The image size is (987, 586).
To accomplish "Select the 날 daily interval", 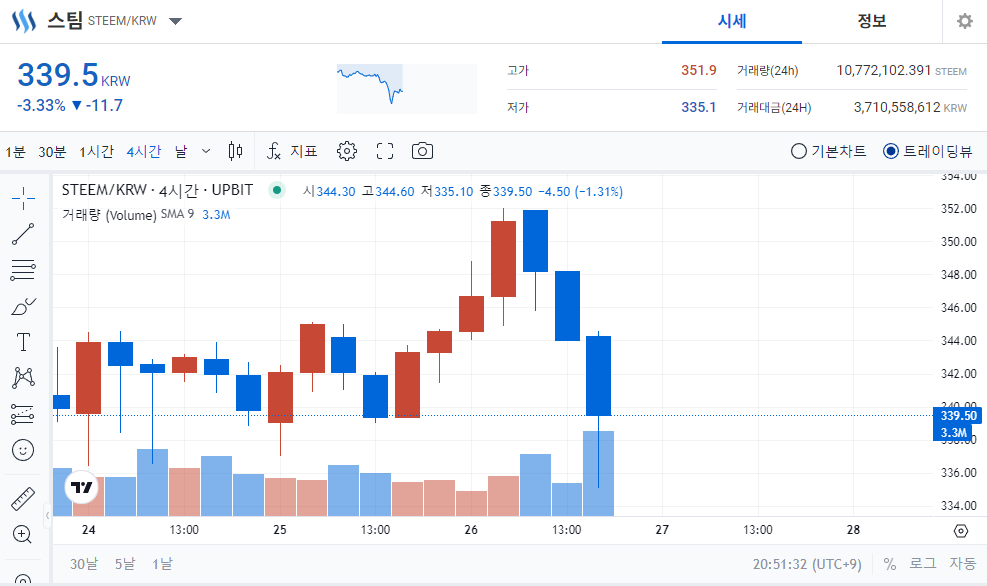I will (181, 152).
